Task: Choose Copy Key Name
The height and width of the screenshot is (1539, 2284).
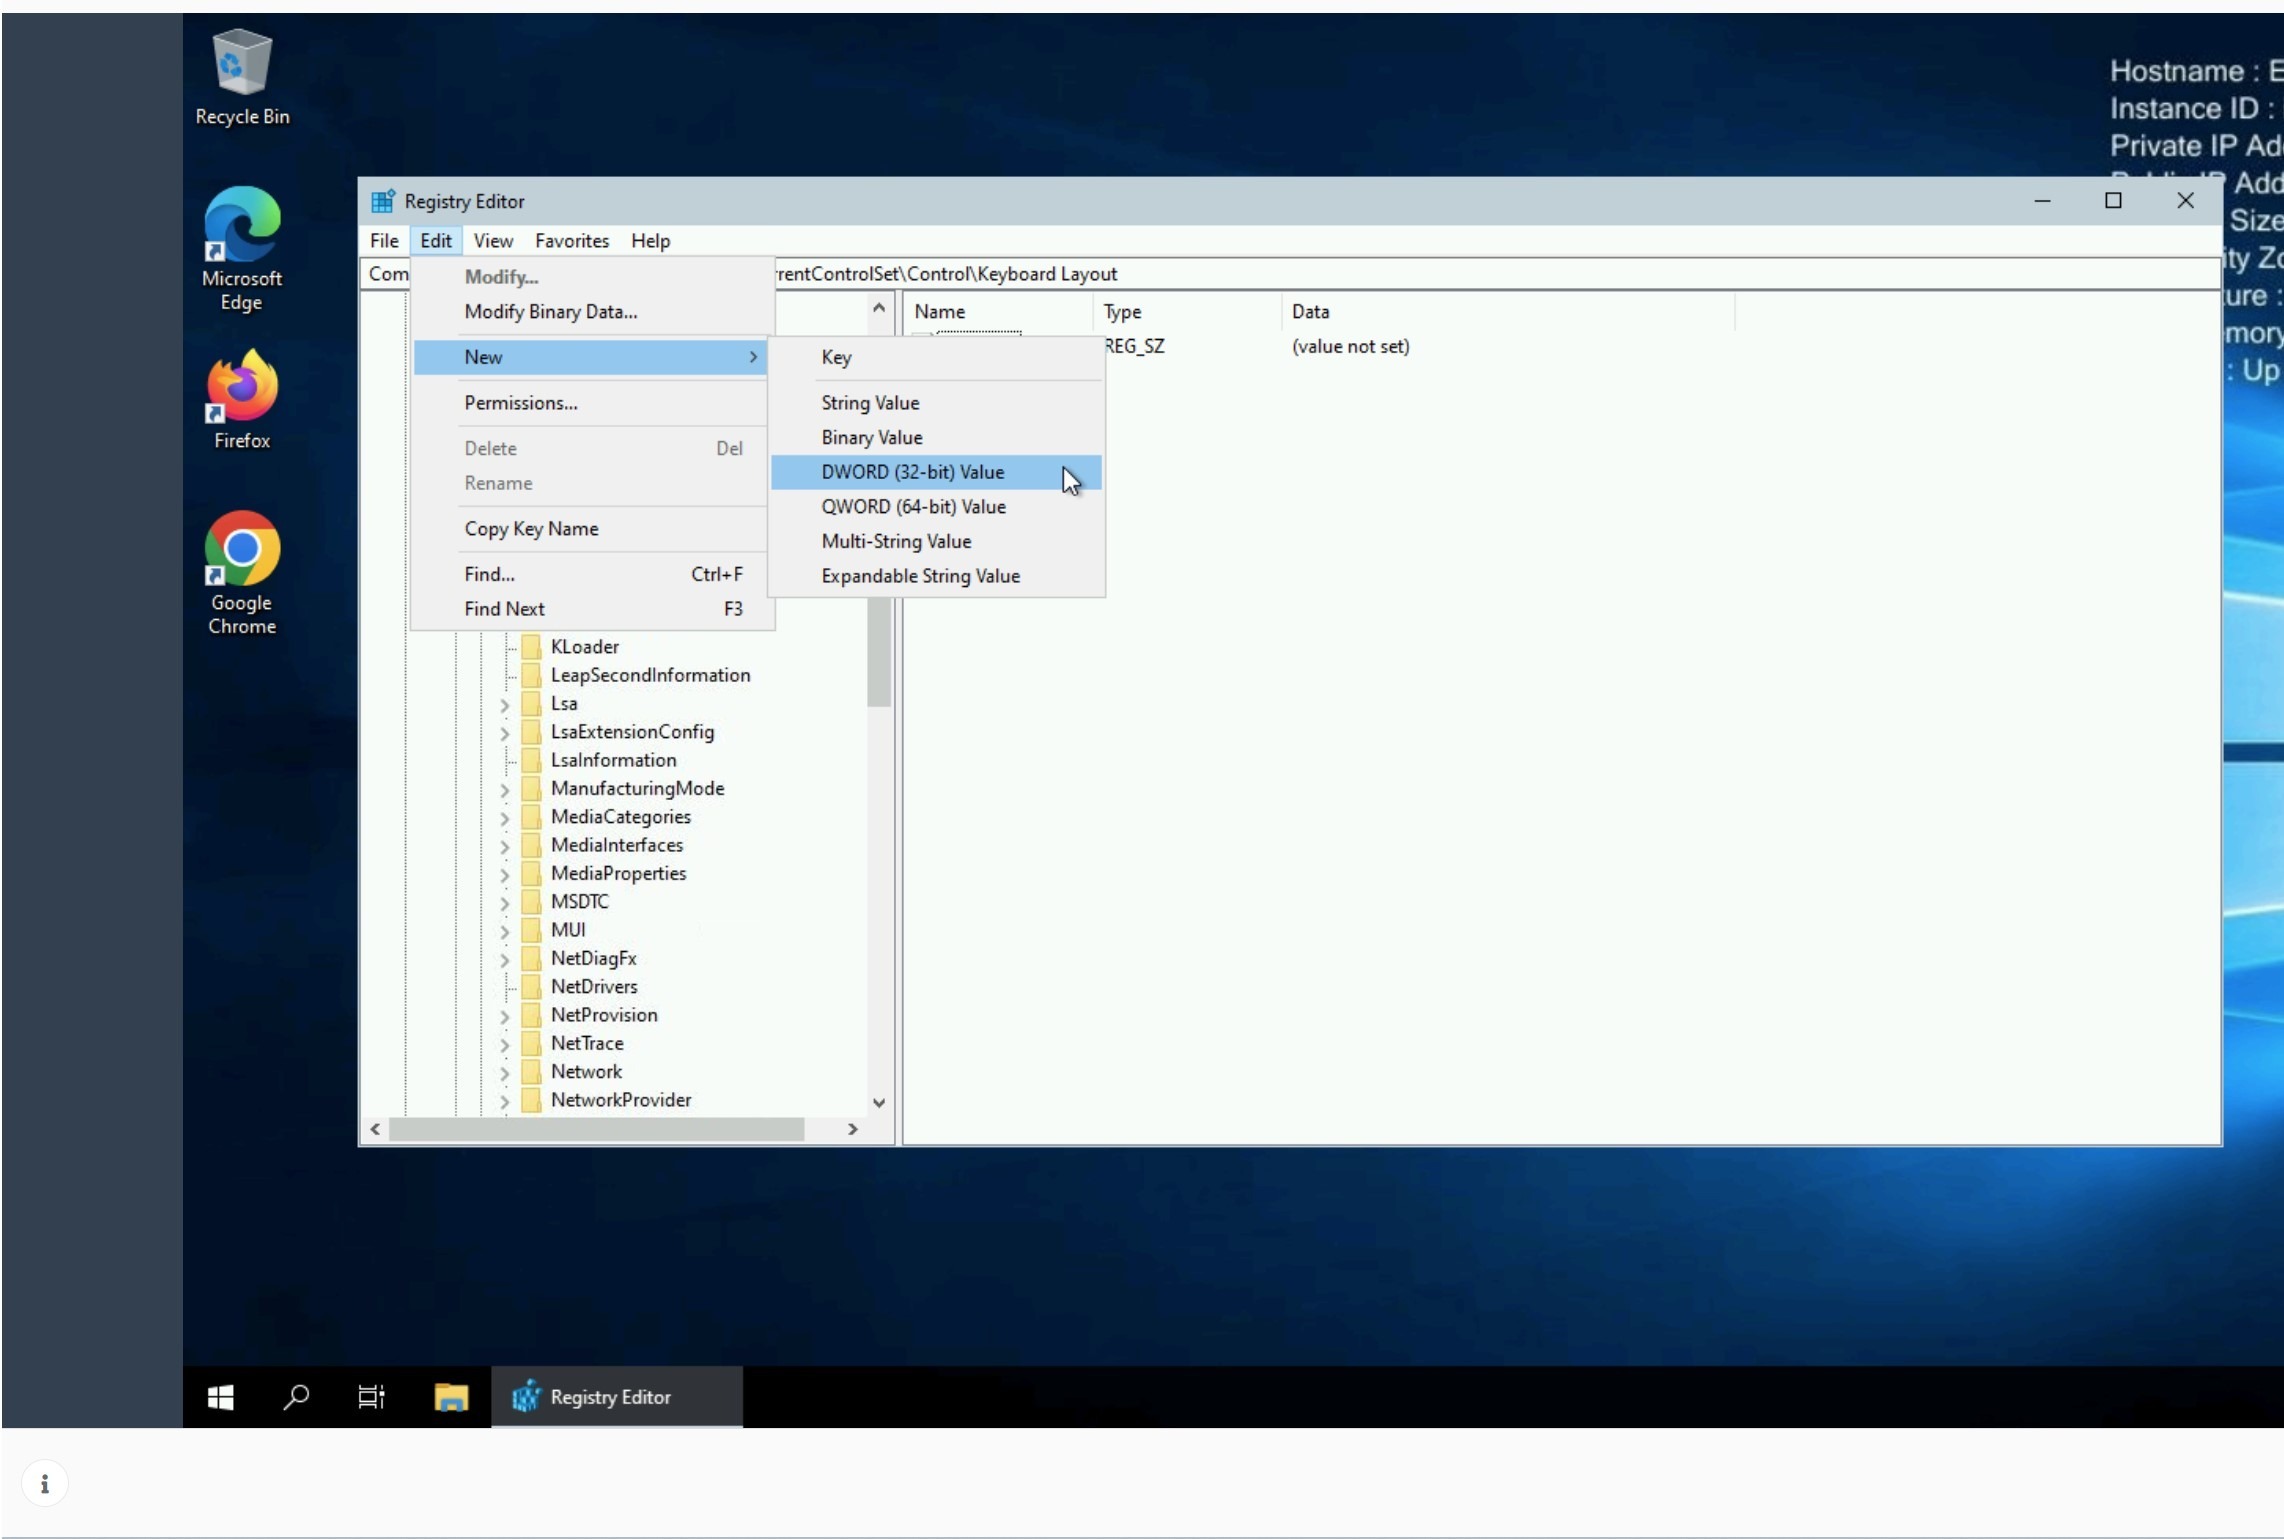Action: [591, 529]
